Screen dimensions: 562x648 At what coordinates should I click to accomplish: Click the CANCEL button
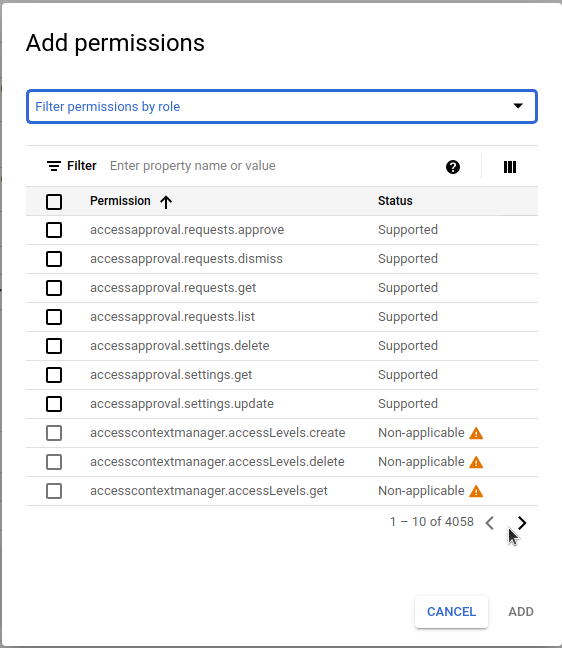tap(451, 612)
